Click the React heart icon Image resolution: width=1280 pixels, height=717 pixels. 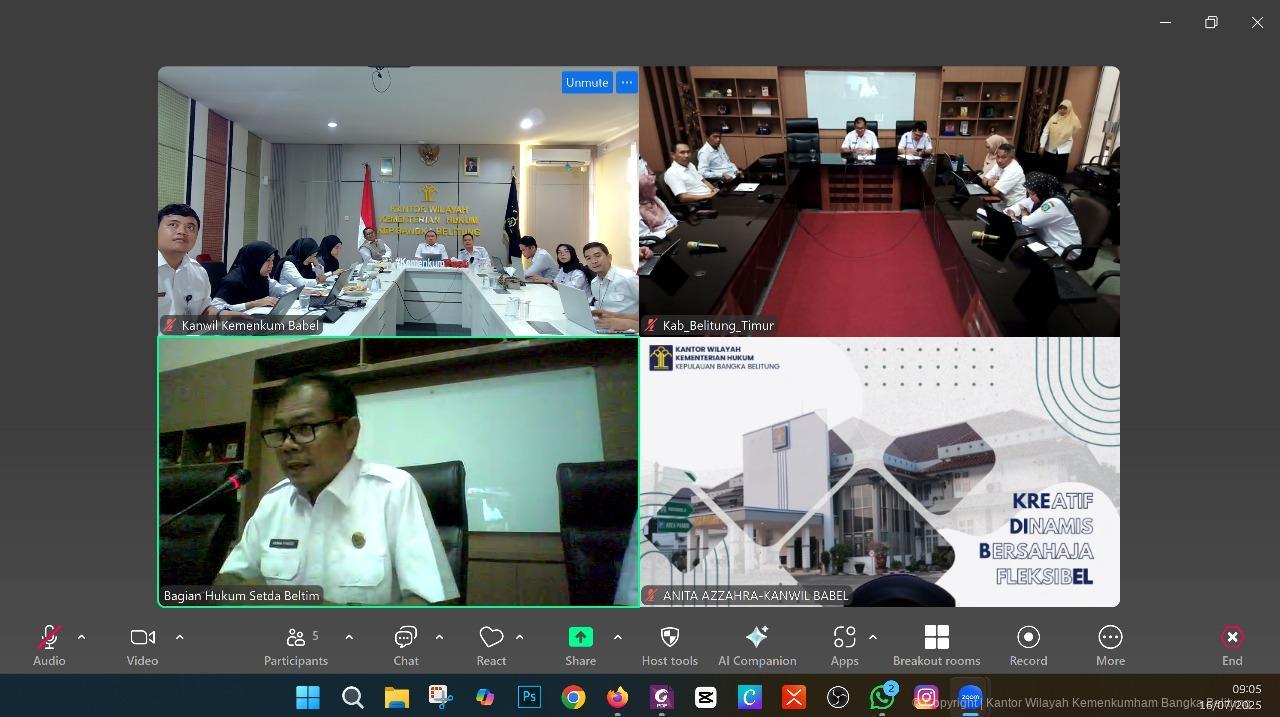tap(491, 638)
